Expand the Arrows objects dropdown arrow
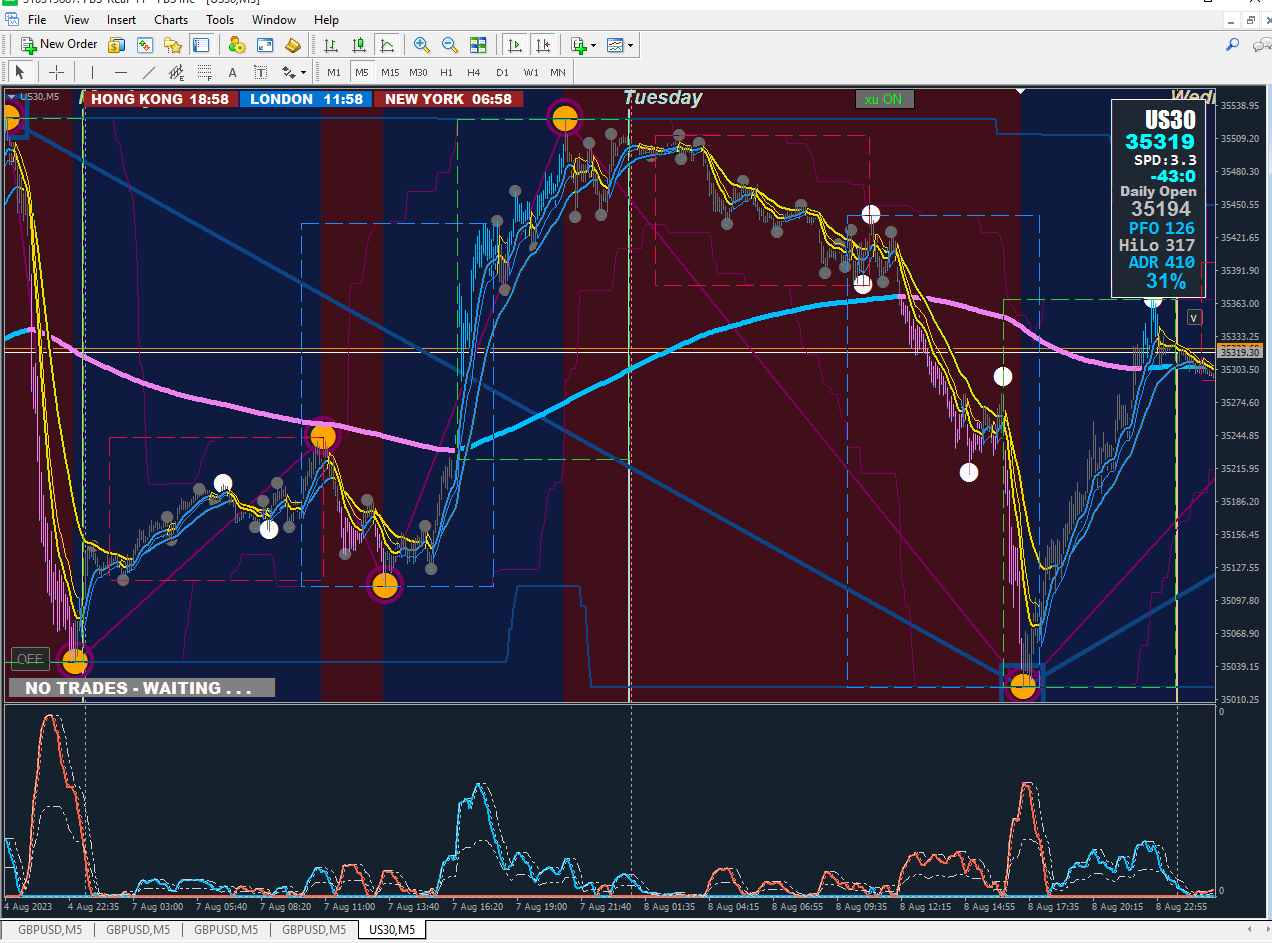The height and width of the screenshot is (943, 1272). coord(303,72)
